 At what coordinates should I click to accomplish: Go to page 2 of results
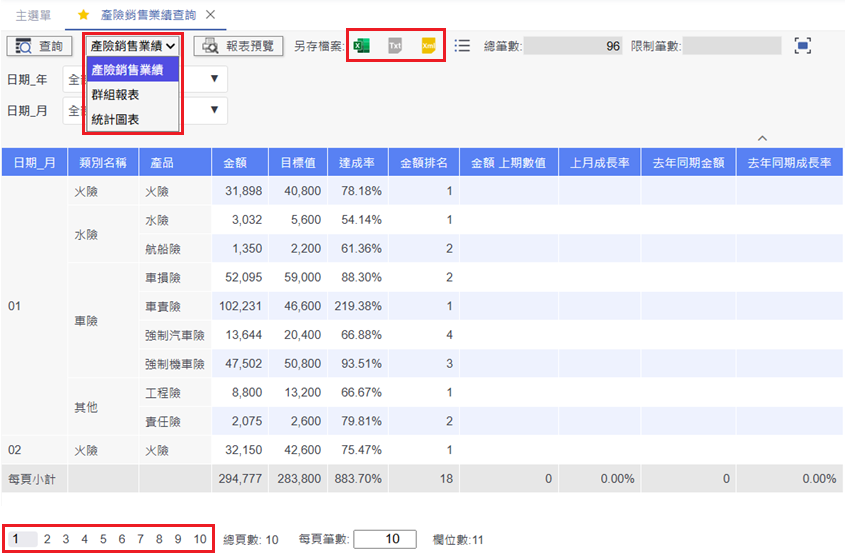point(46,539)
